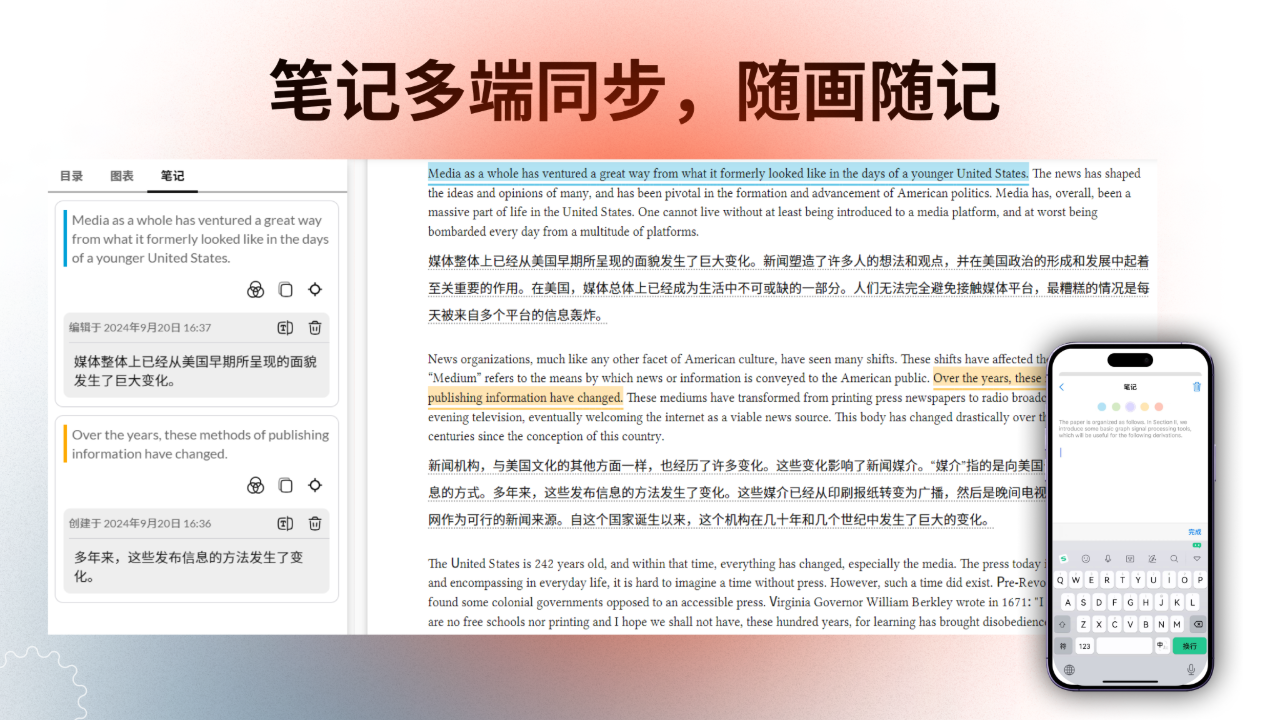The image size is (1280, 720).
Task: Copy the 'Media as a whole' note text
Action: coord(286,289)
